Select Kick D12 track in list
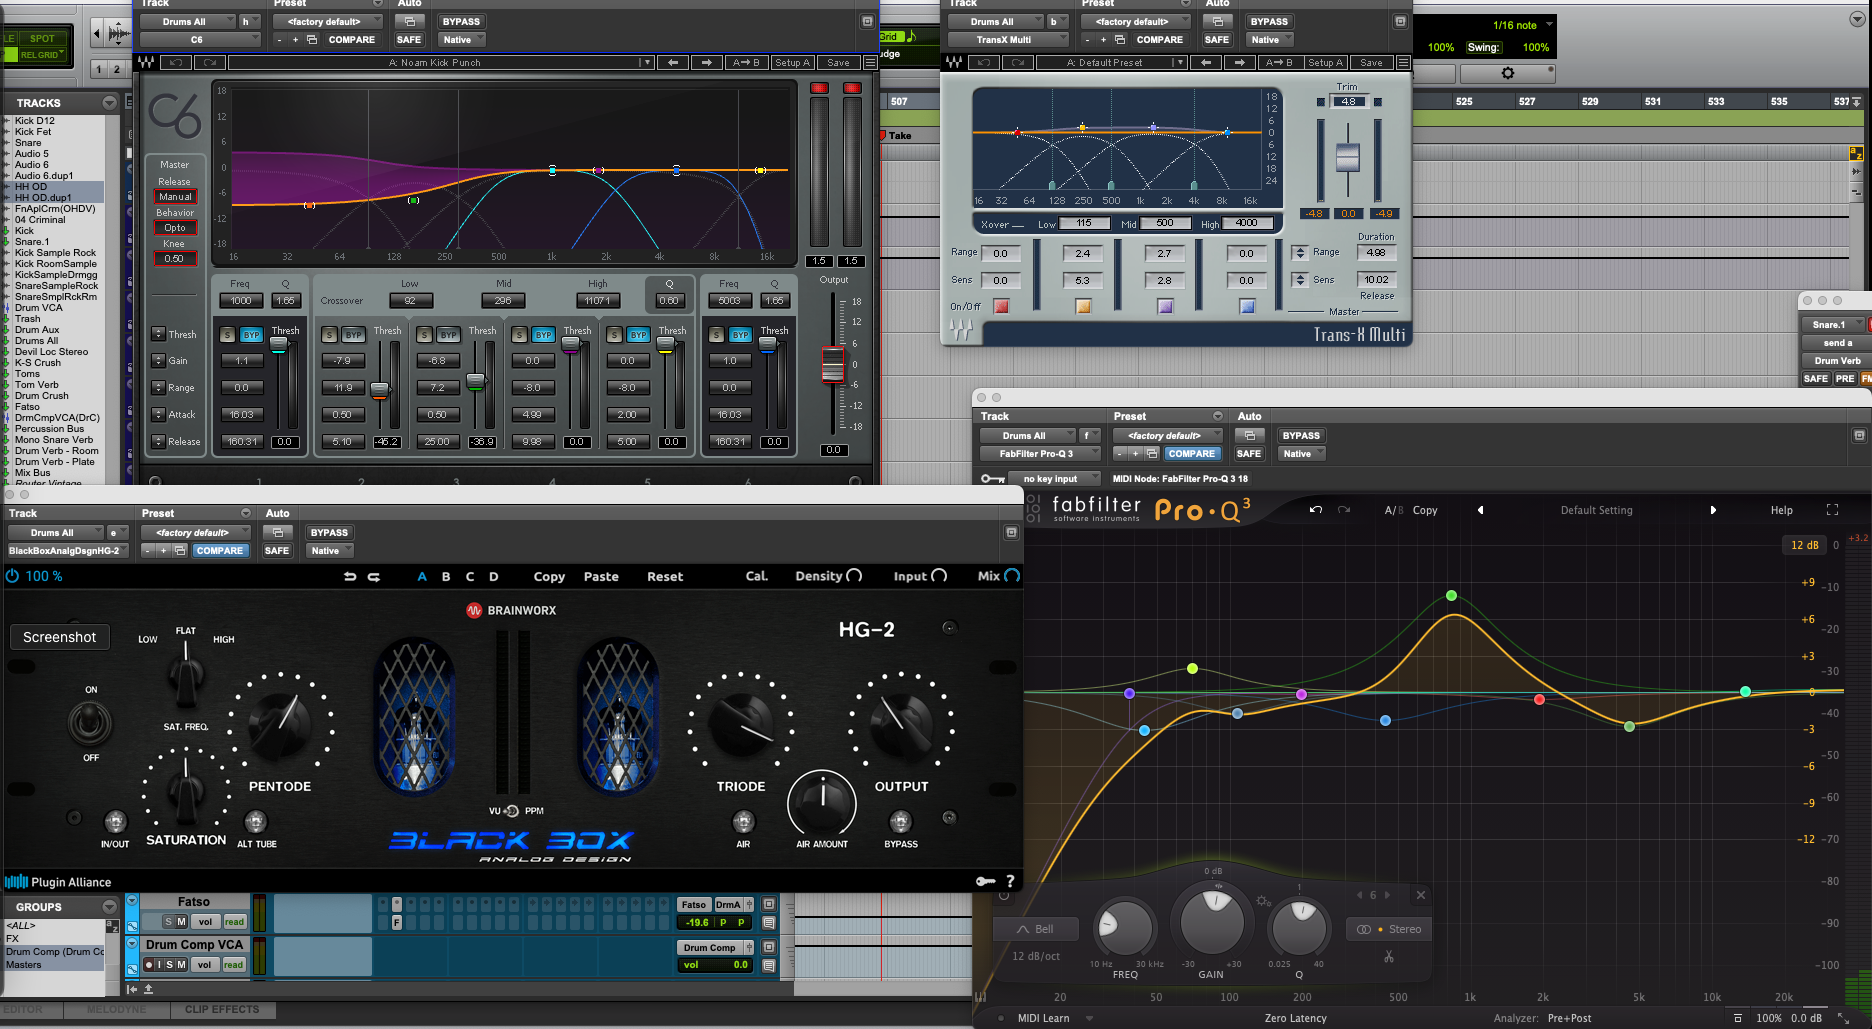This screenshot has width=1872, height=1029. click(x=35, y=121)
